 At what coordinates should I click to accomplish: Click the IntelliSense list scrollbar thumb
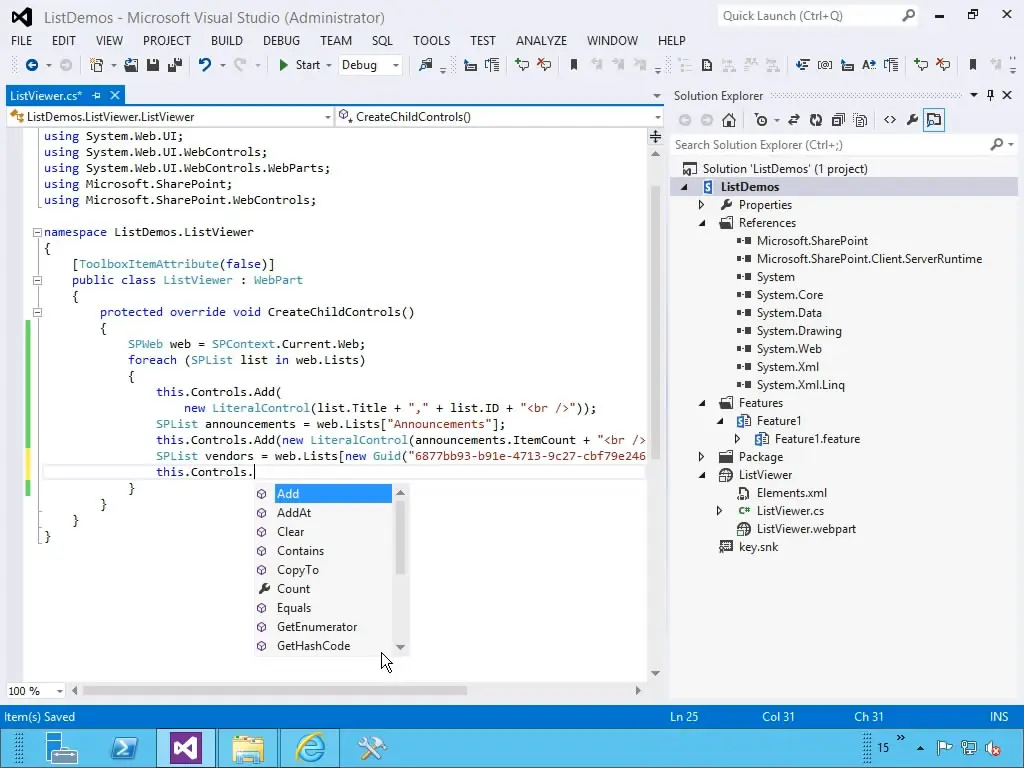400,537
